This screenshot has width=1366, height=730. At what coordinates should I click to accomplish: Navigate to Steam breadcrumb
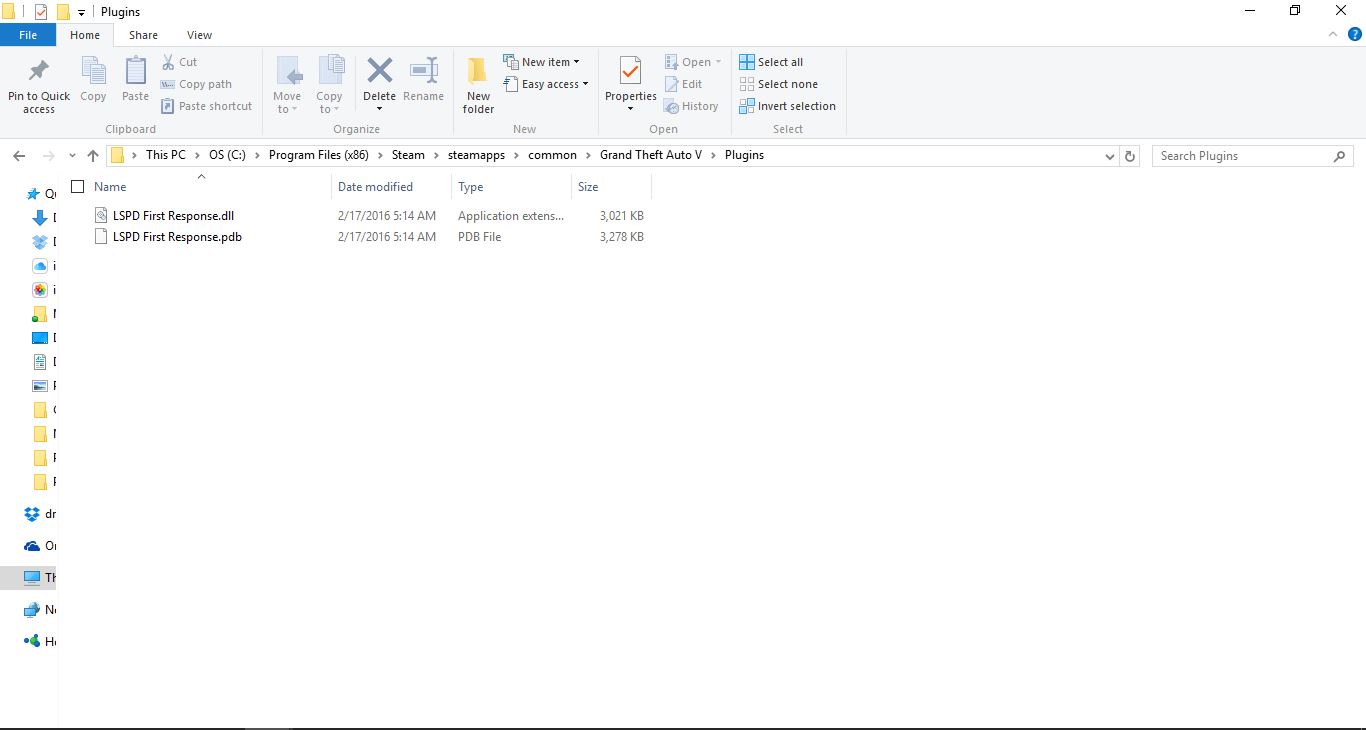click(408, 155)
